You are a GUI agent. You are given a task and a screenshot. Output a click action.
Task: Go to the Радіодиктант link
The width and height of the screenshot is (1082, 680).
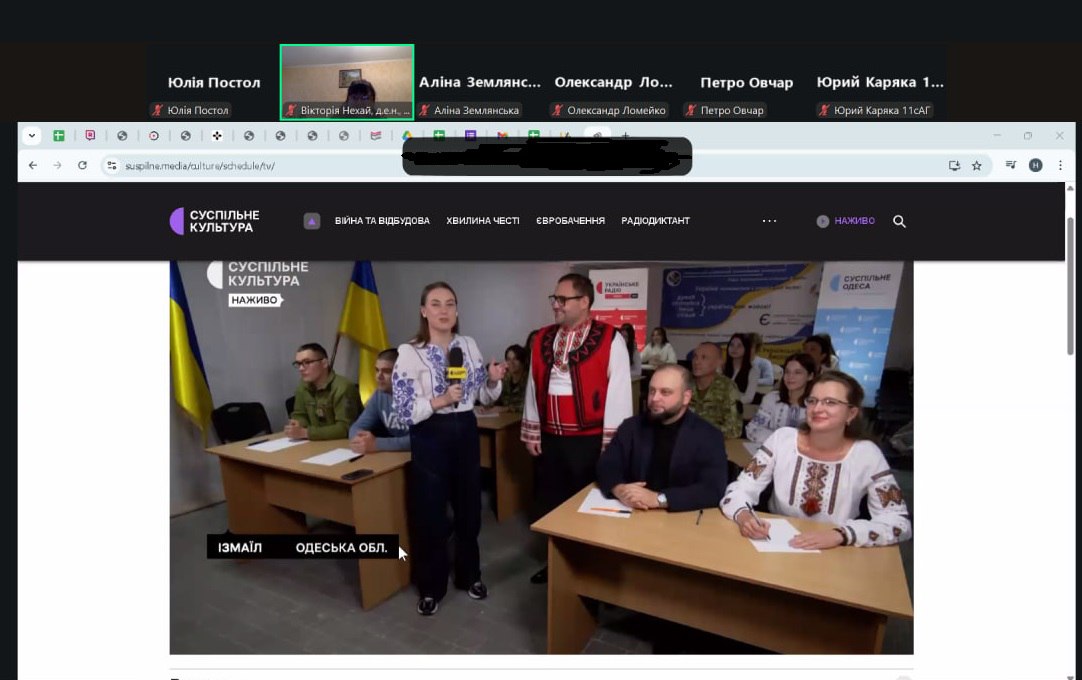pos(655,221)
